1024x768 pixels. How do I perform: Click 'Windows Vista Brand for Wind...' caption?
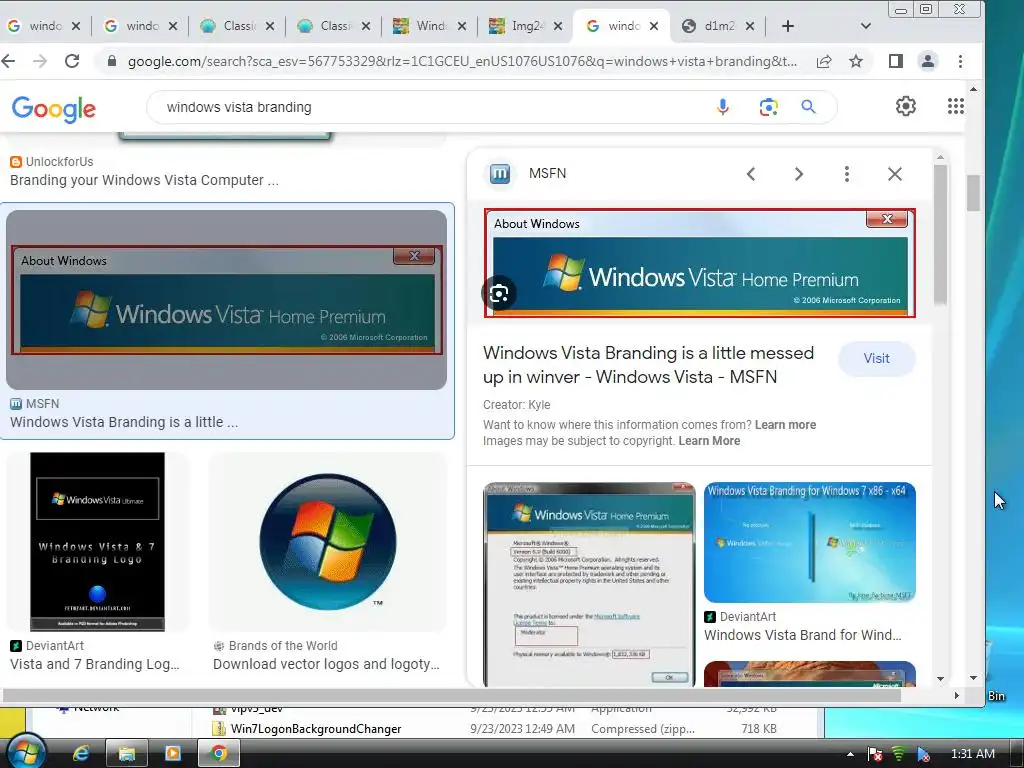point(803,635)
